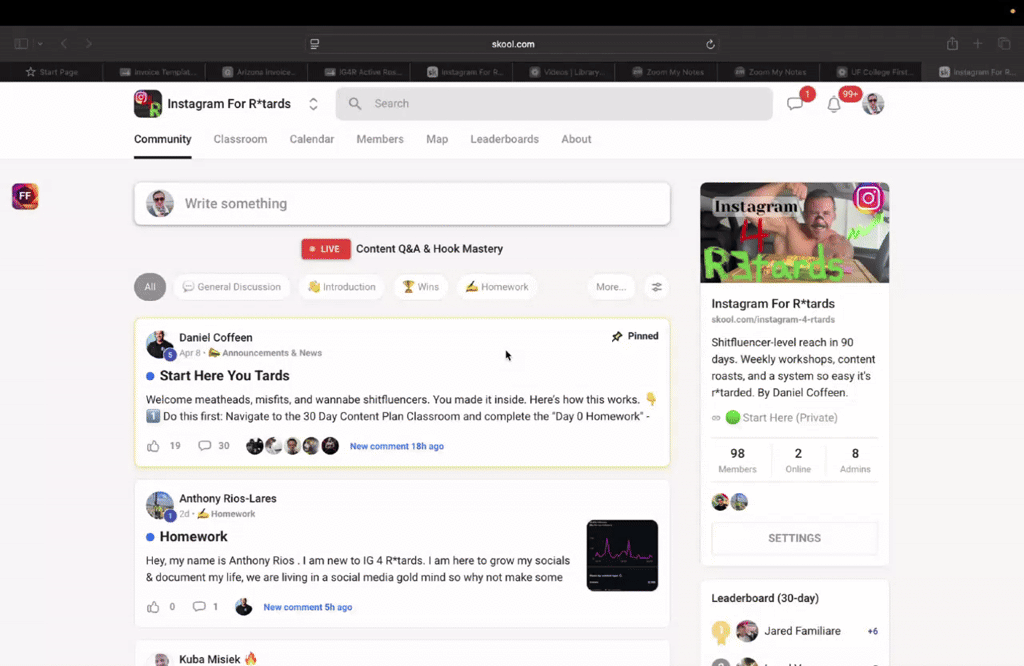Image resolution: width=1024 pixels, height=666 pixels.
Task: Open the Announcements & News category link
Action: tap(272, 353)
